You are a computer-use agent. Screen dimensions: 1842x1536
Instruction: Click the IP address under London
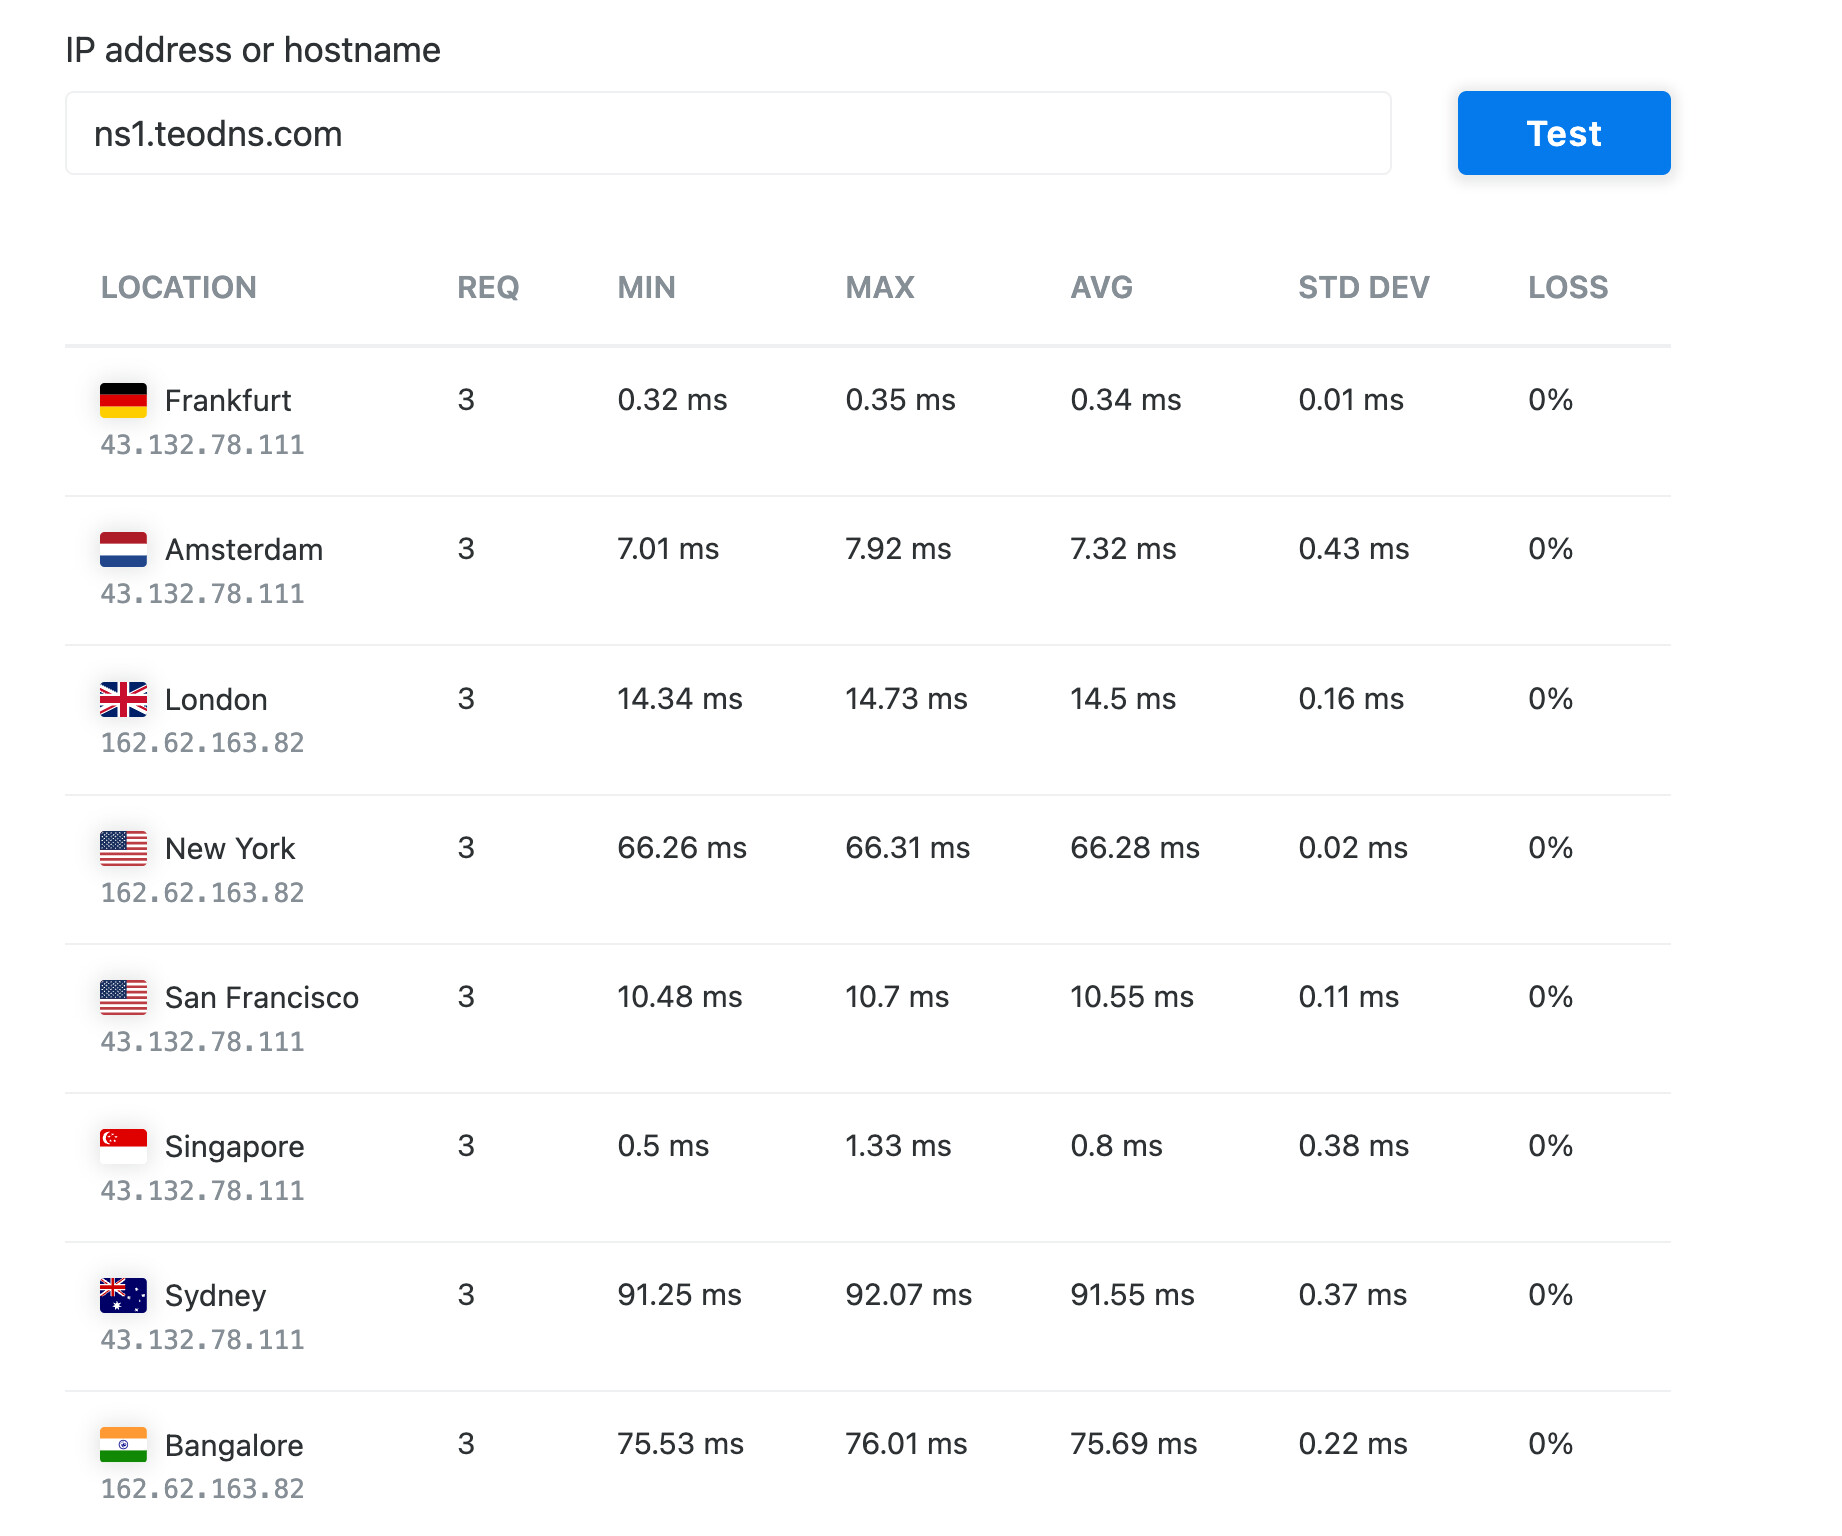coord(202,743)
